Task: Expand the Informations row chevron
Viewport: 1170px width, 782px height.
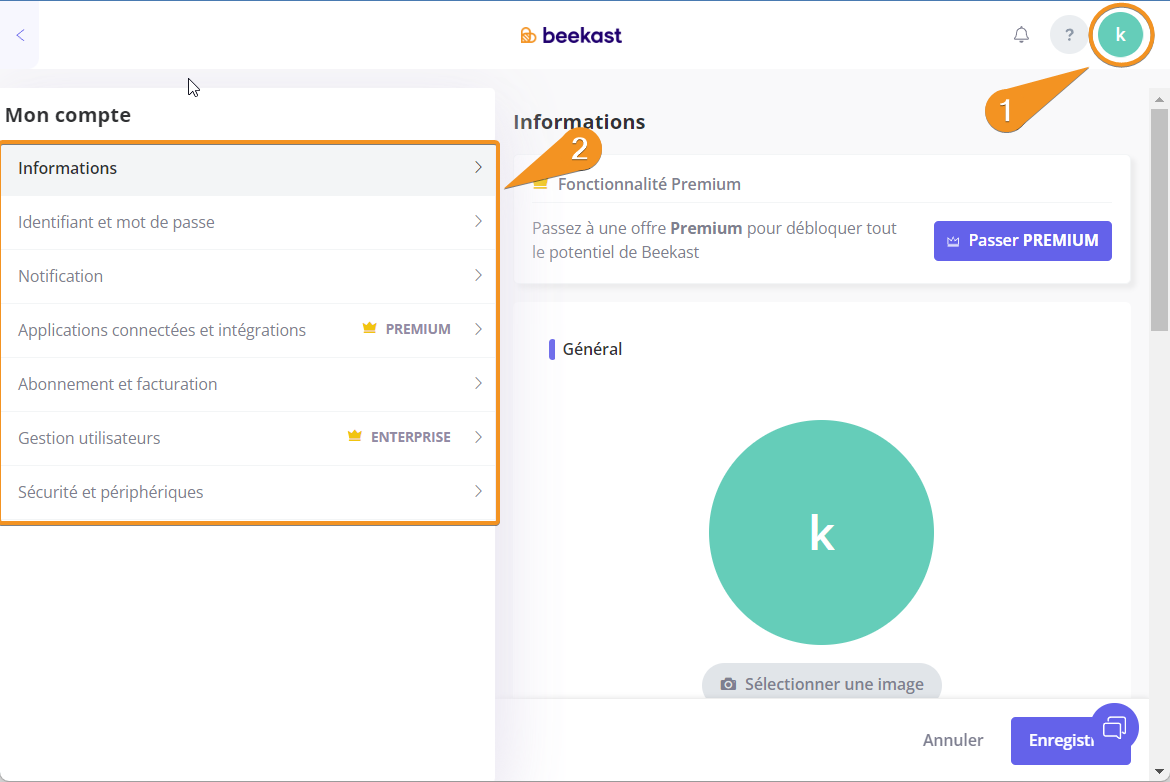Action: (x=478, y=168)
